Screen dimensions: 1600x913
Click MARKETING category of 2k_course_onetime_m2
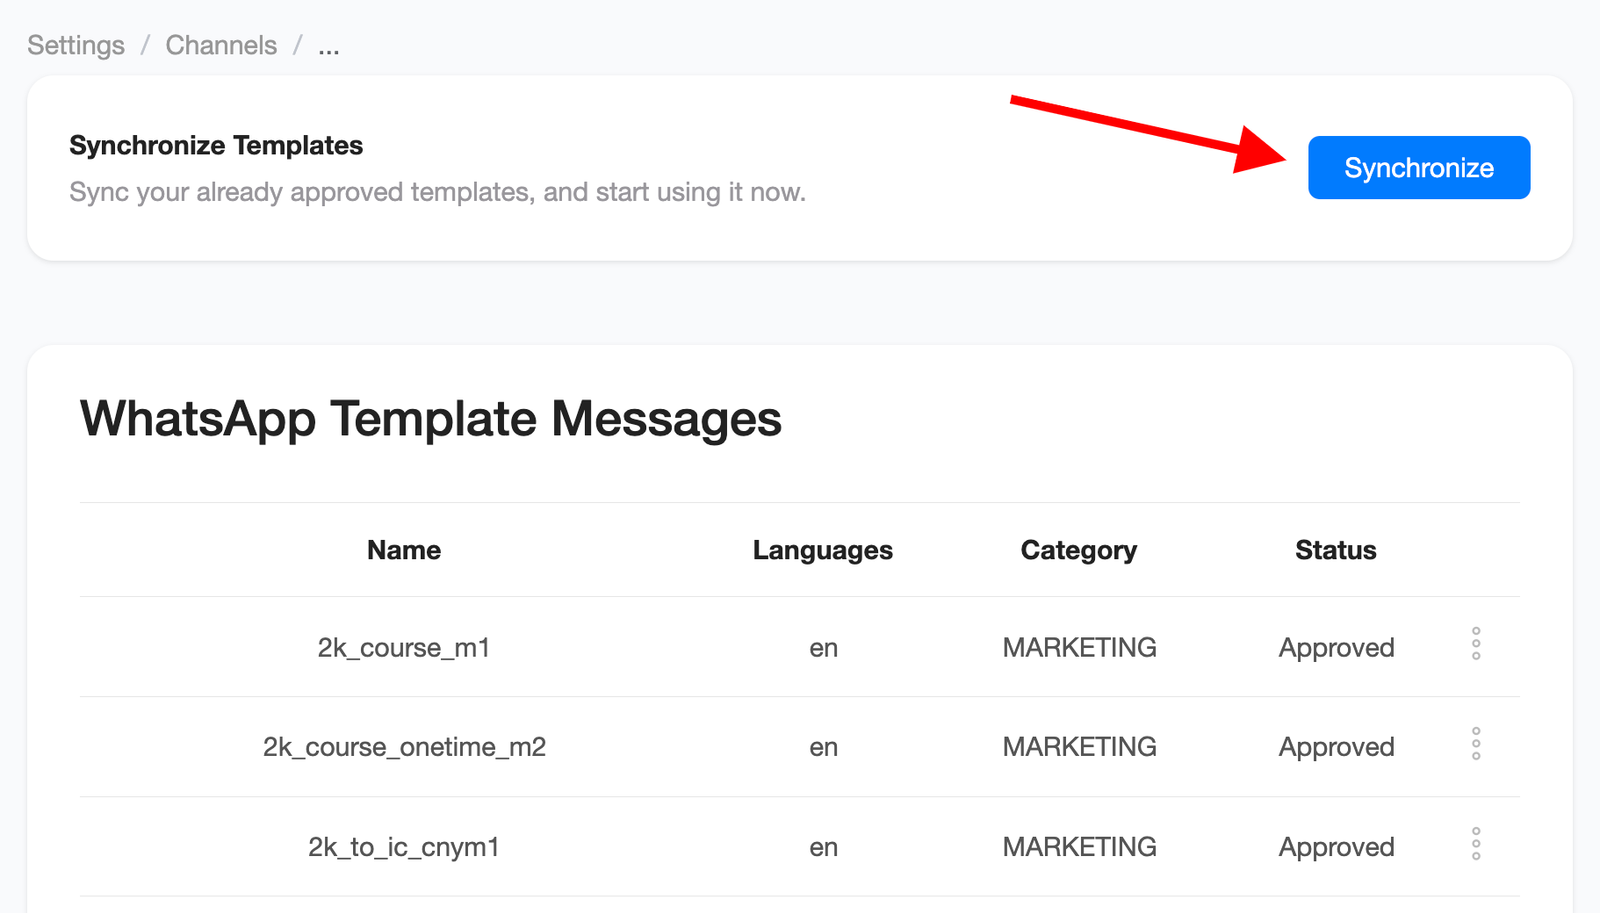[x=1079, y=746]
